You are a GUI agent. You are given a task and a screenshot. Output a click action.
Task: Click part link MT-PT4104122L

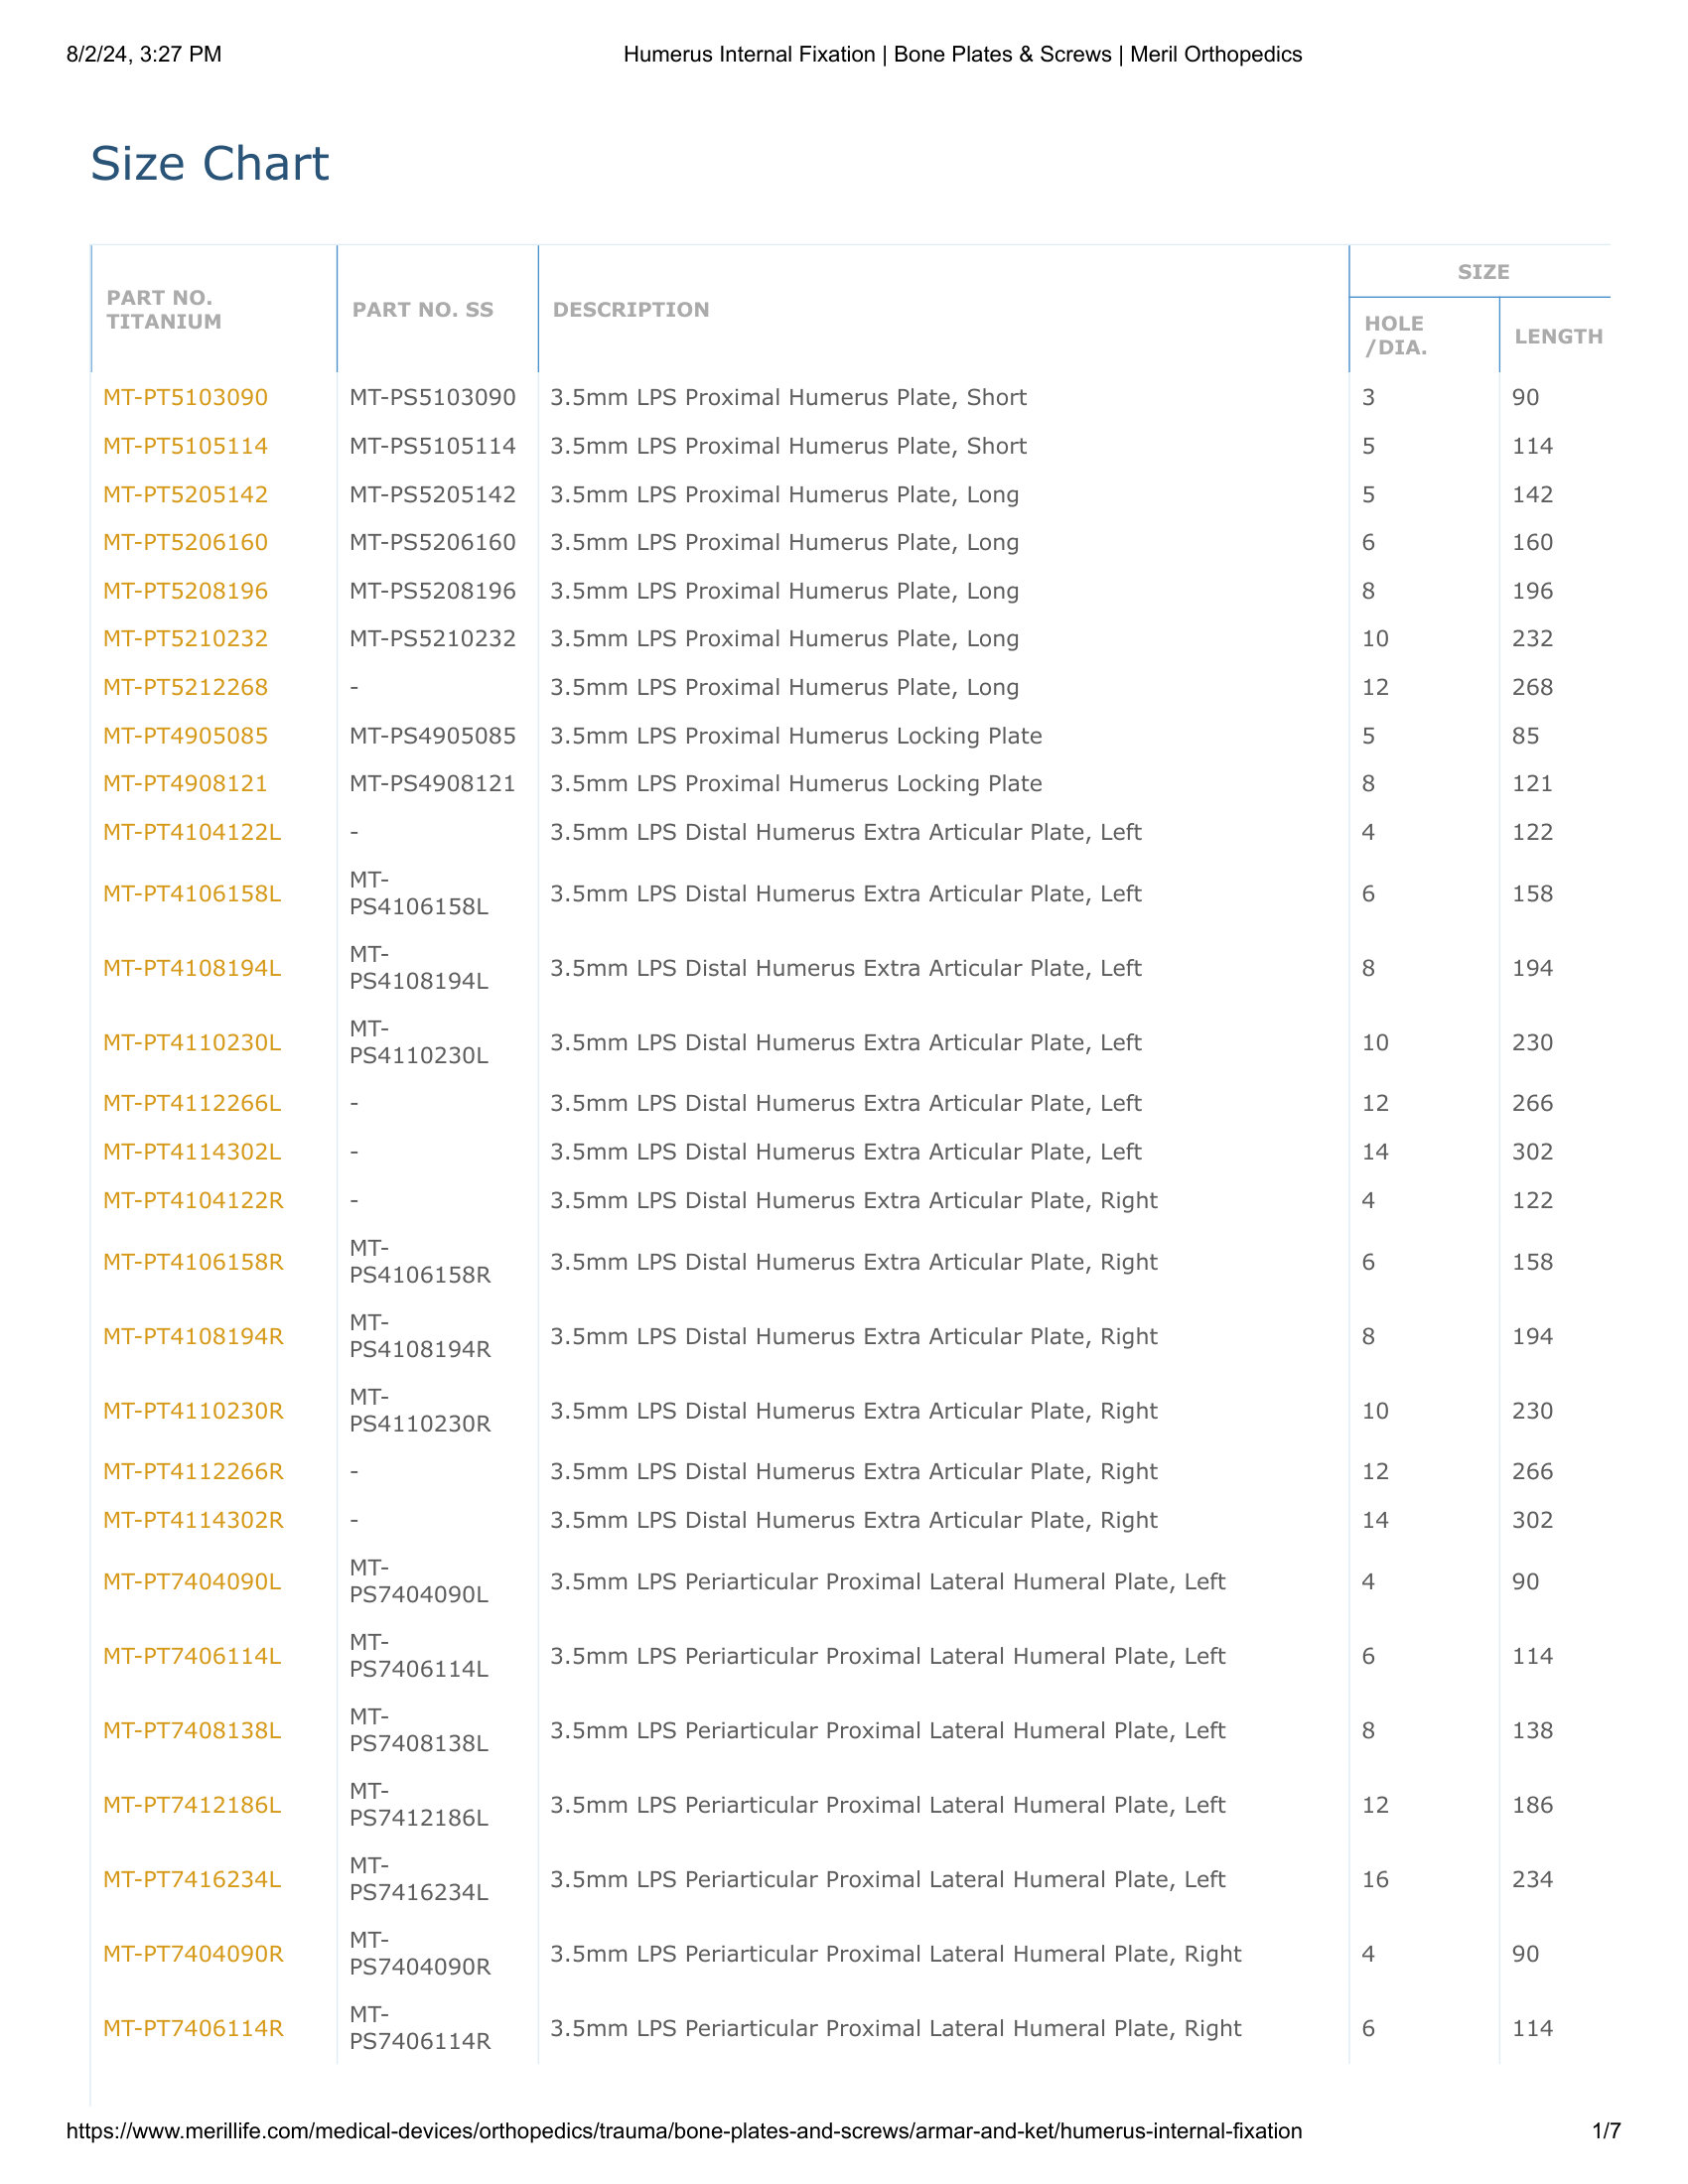[192, 832]
